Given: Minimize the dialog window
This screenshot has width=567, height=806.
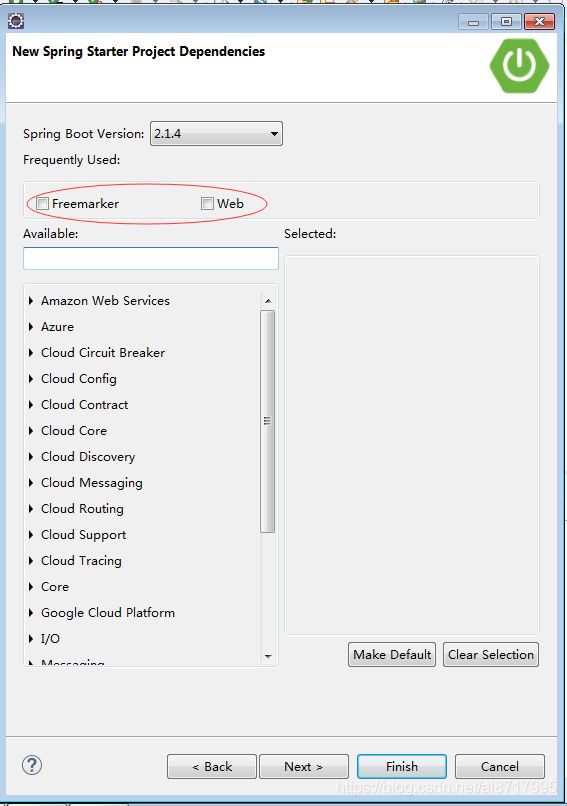Looking at the screenshot, I should click(473, 22).
